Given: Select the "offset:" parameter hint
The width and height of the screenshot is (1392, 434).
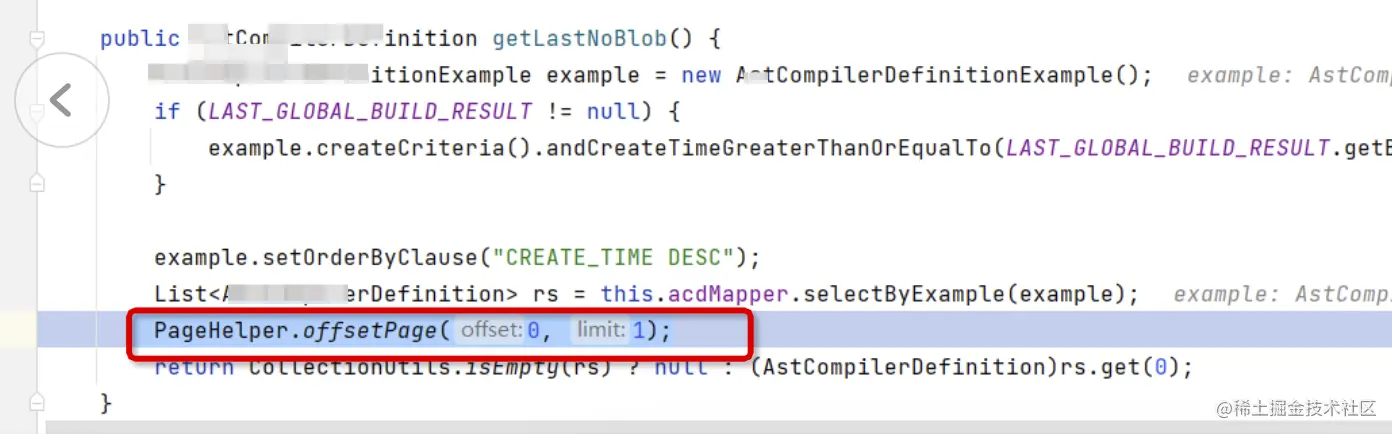Looking at the screenshot, I should tap(492, 330).
